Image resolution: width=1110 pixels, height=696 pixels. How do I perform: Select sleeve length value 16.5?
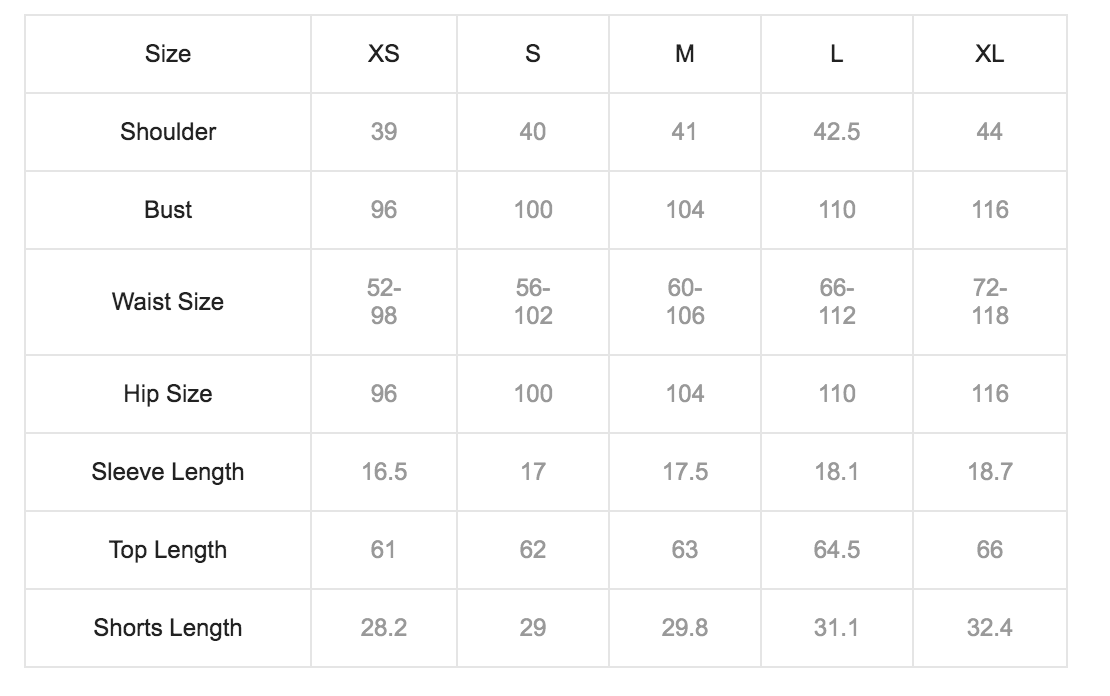click(x=384, y=472)
